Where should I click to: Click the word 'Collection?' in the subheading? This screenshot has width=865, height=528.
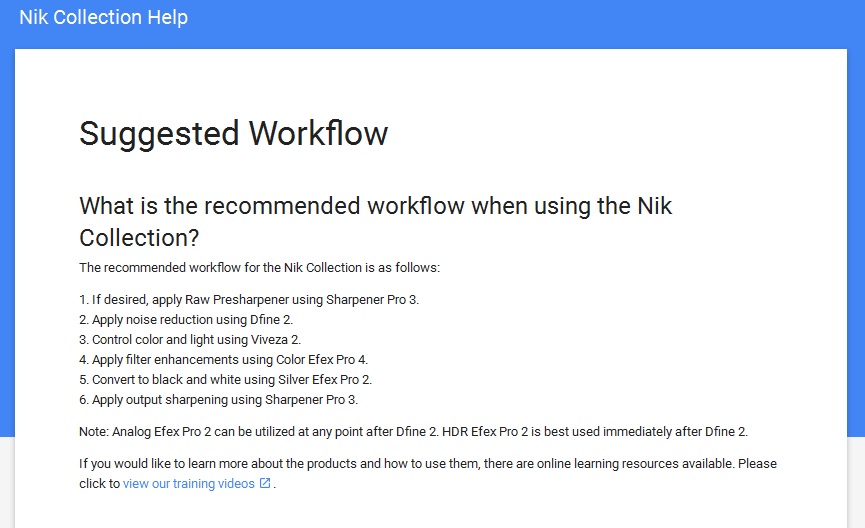(x=139, y=238)
